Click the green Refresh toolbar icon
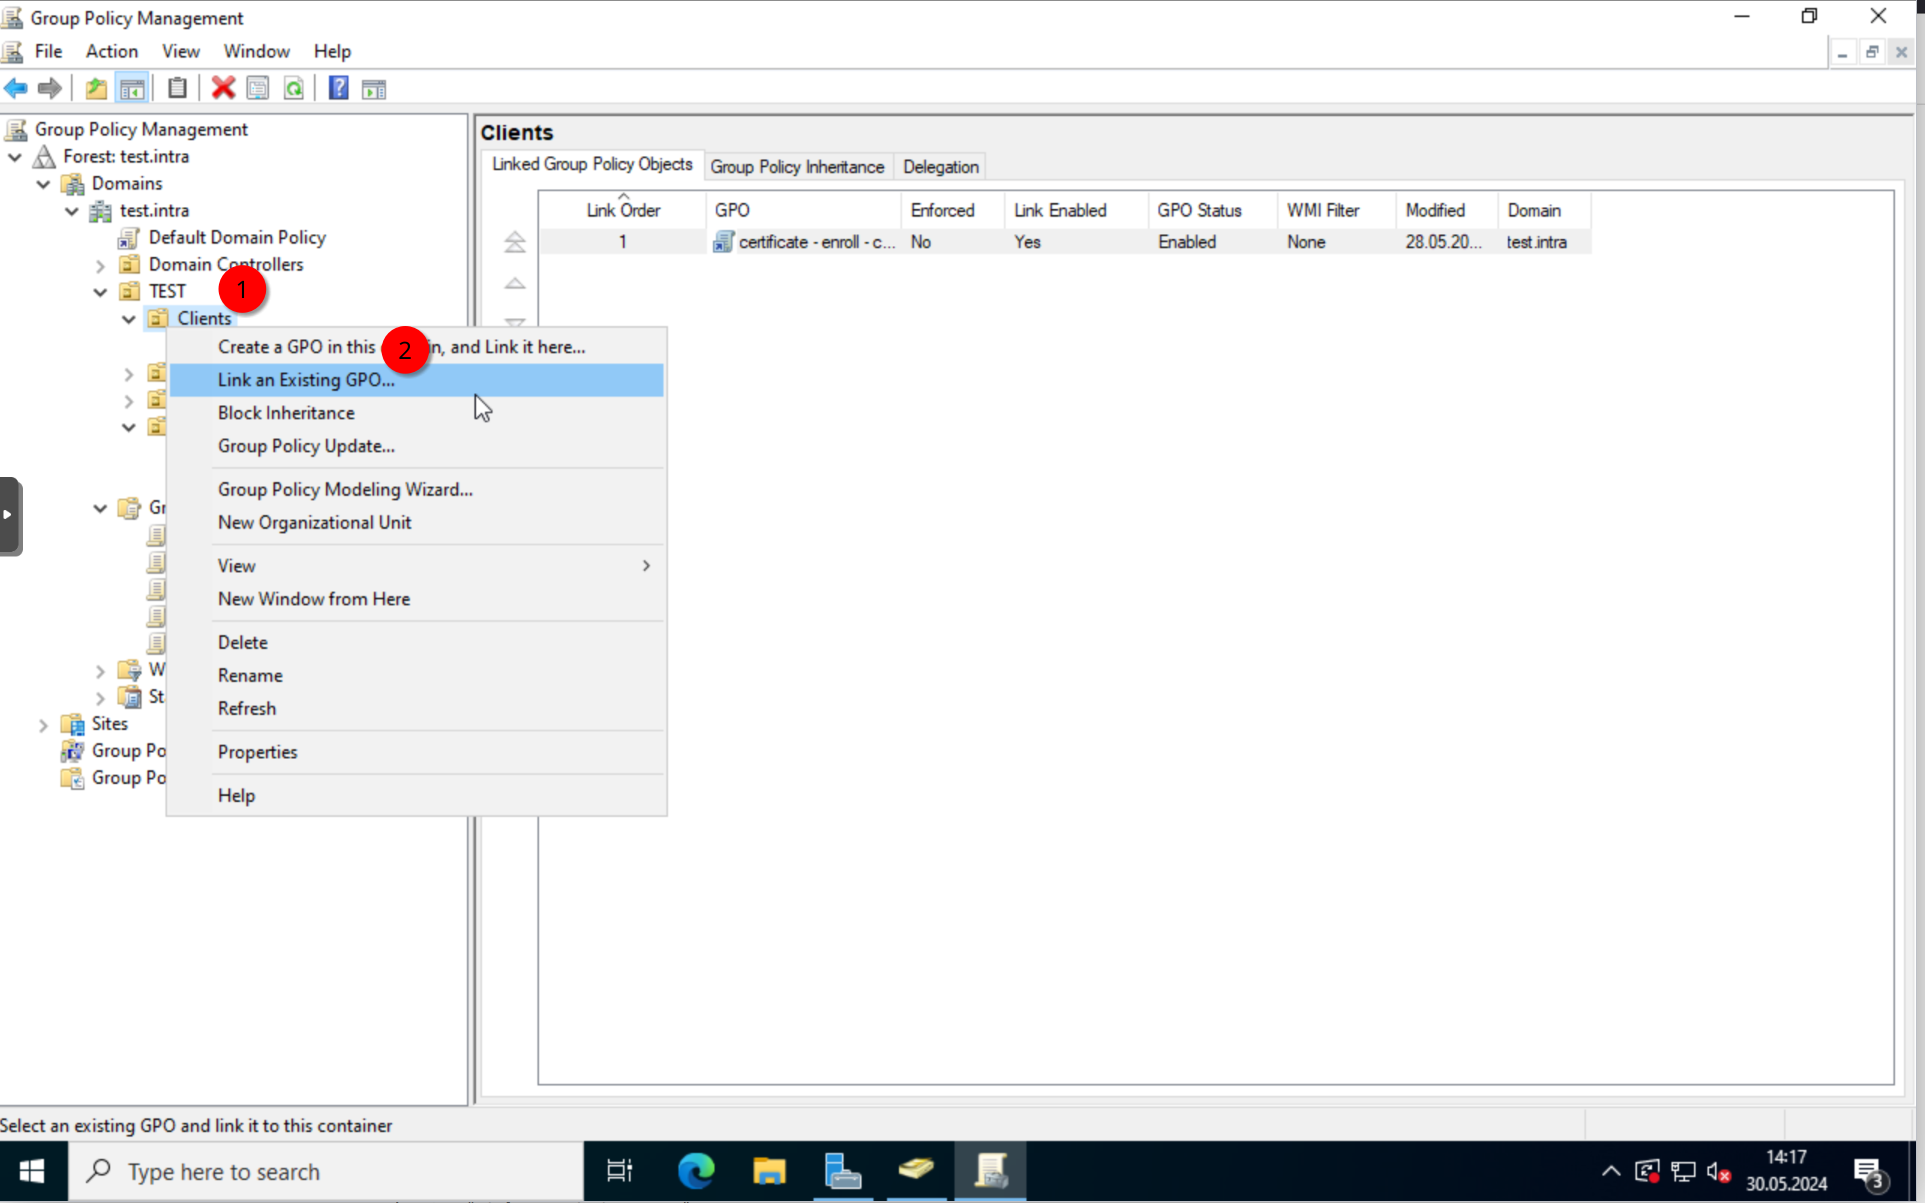 [x=294, y=88]
